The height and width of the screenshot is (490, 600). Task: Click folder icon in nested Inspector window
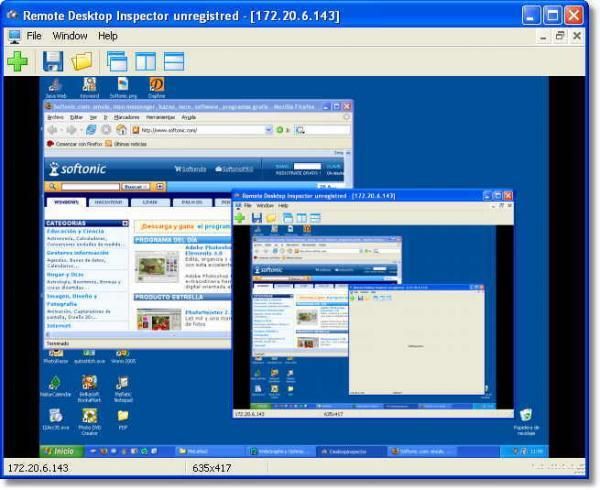(271, 218)
